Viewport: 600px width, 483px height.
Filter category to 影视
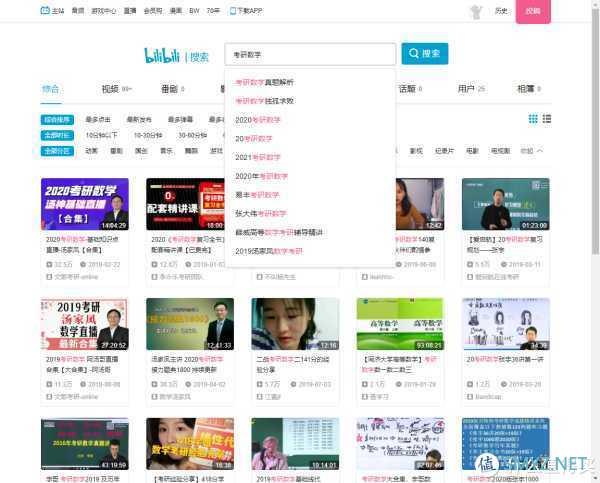click(x=416, y=151)
